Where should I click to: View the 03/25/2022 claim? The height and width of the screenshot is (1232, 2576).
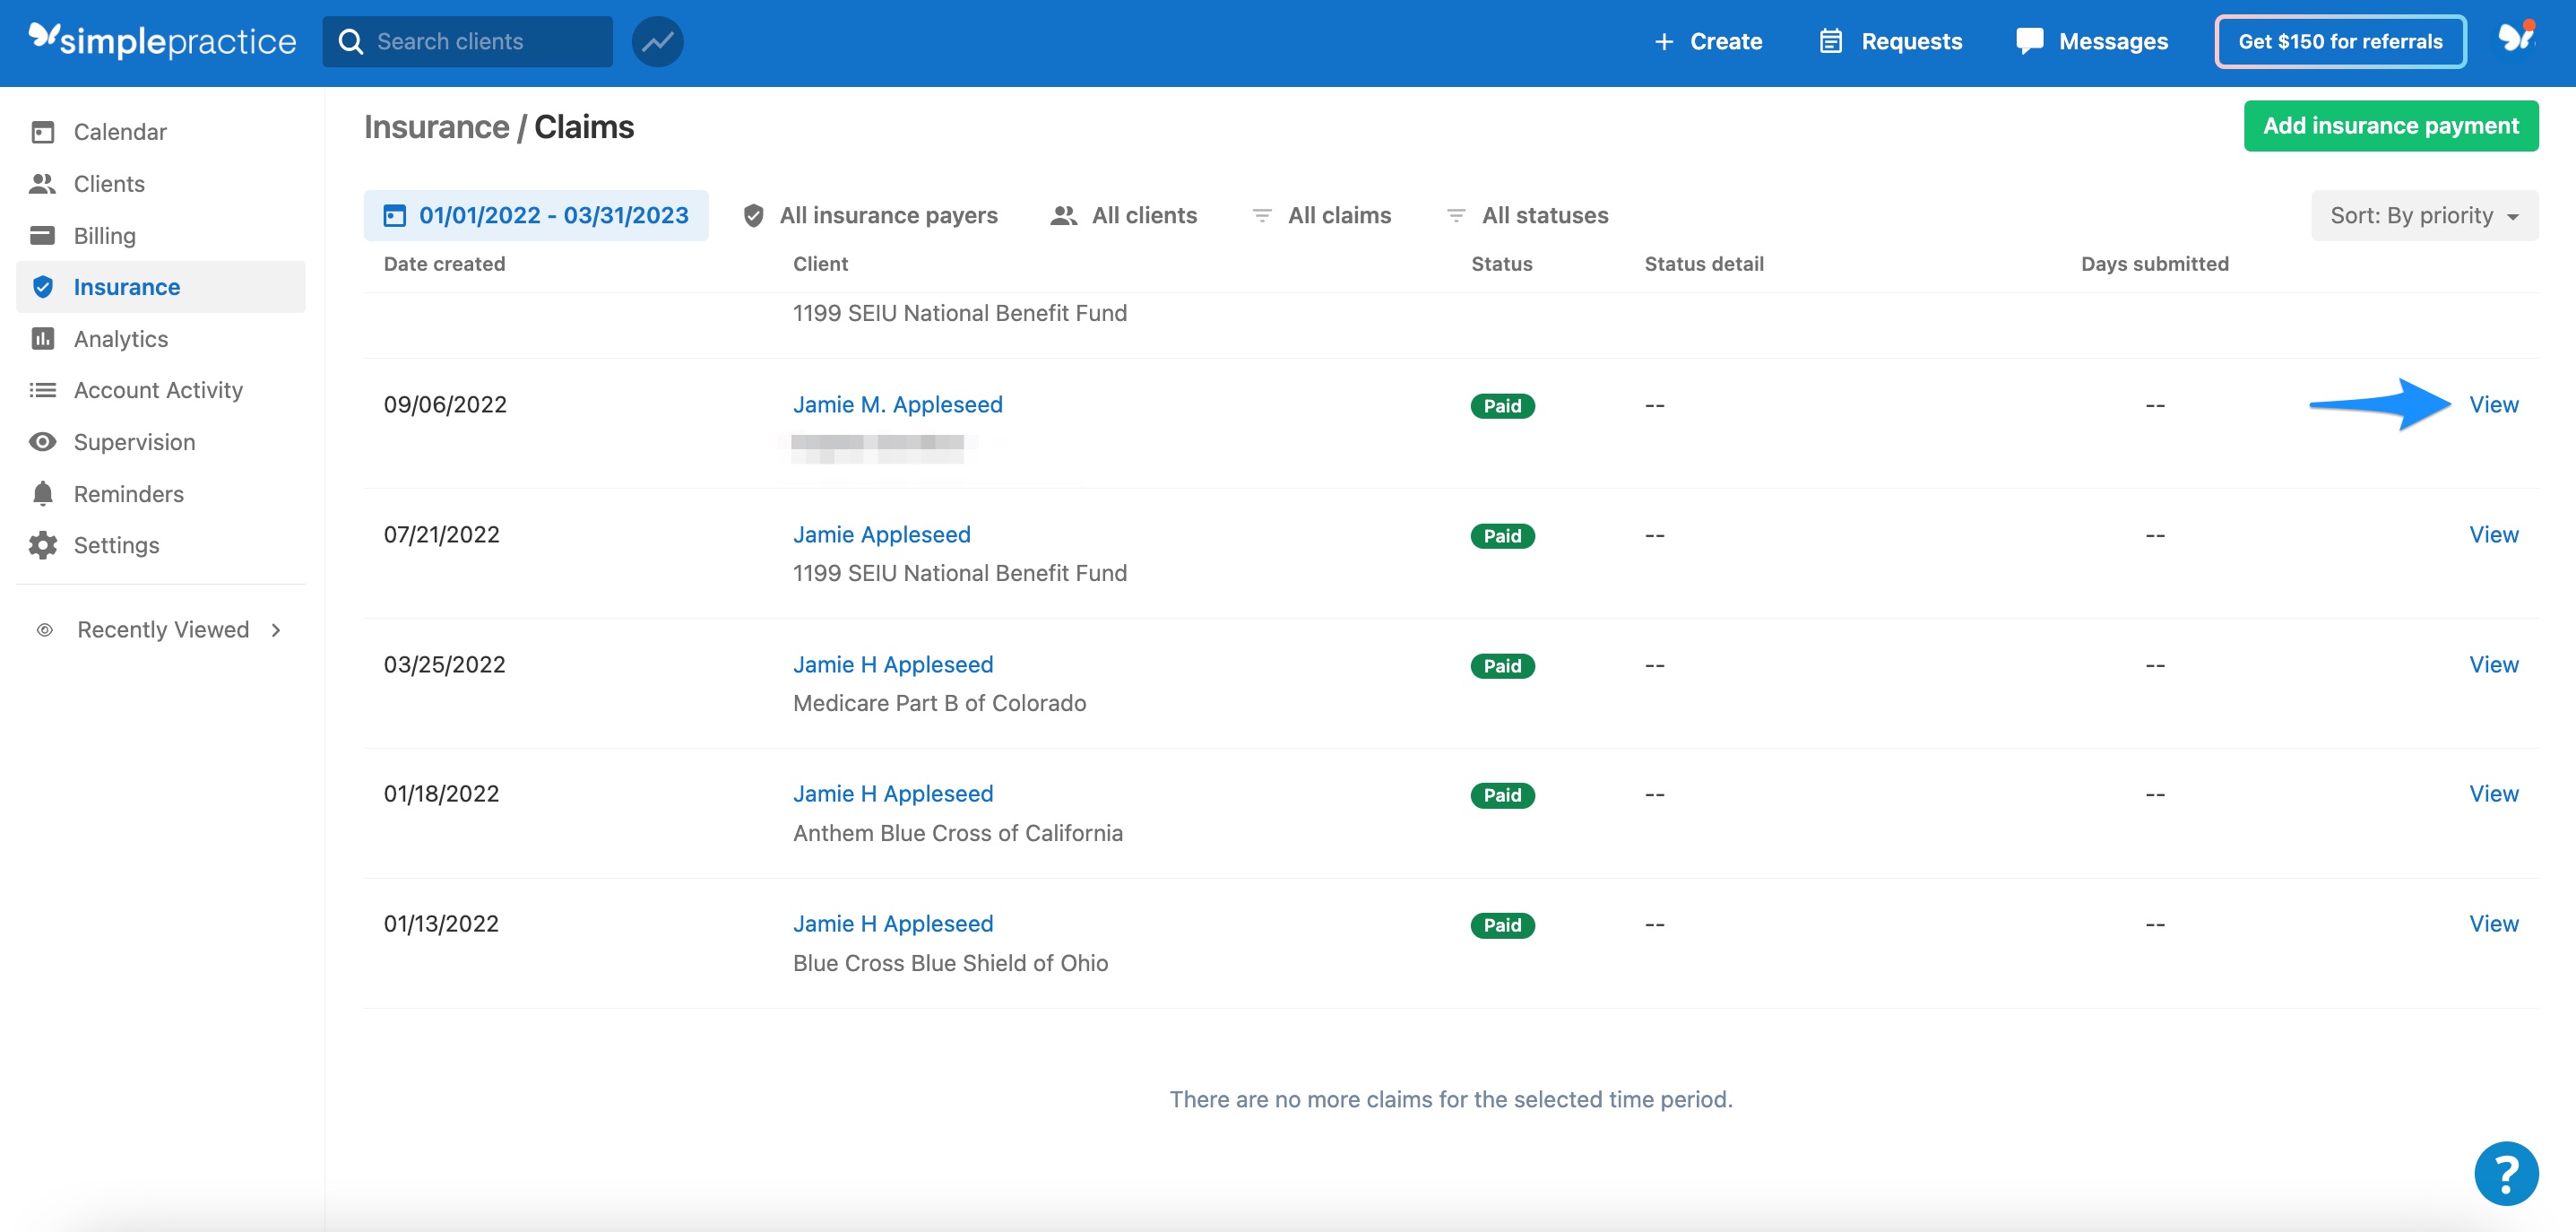(2493, 665)
